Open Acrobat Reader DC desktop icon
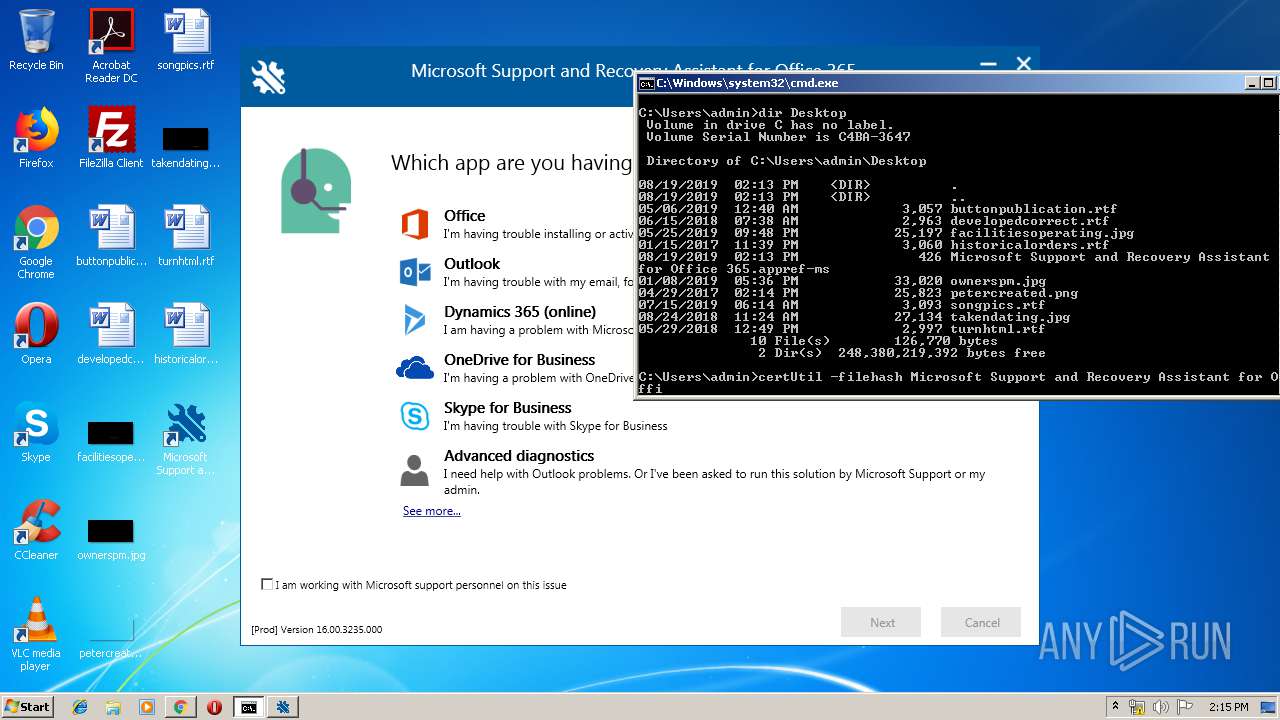 click(111, 46)
